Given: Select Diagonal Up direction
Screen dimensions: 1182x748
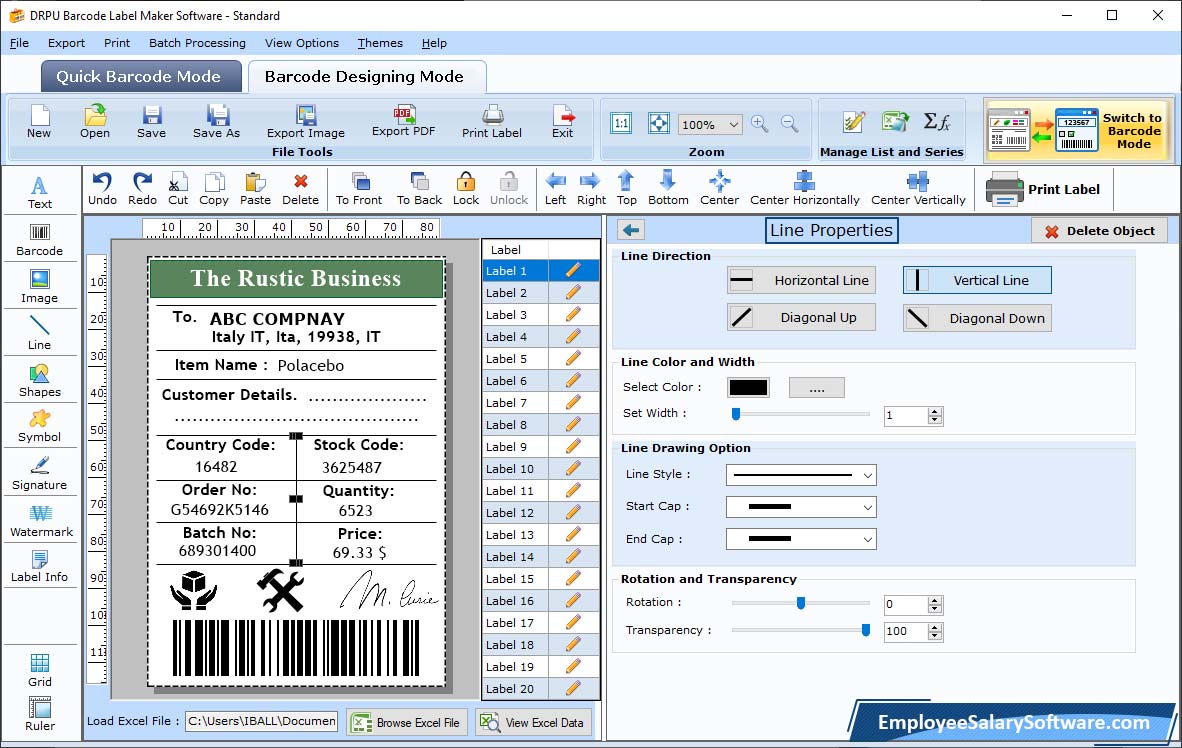Looking at the screenshot, I should point(801,317).
